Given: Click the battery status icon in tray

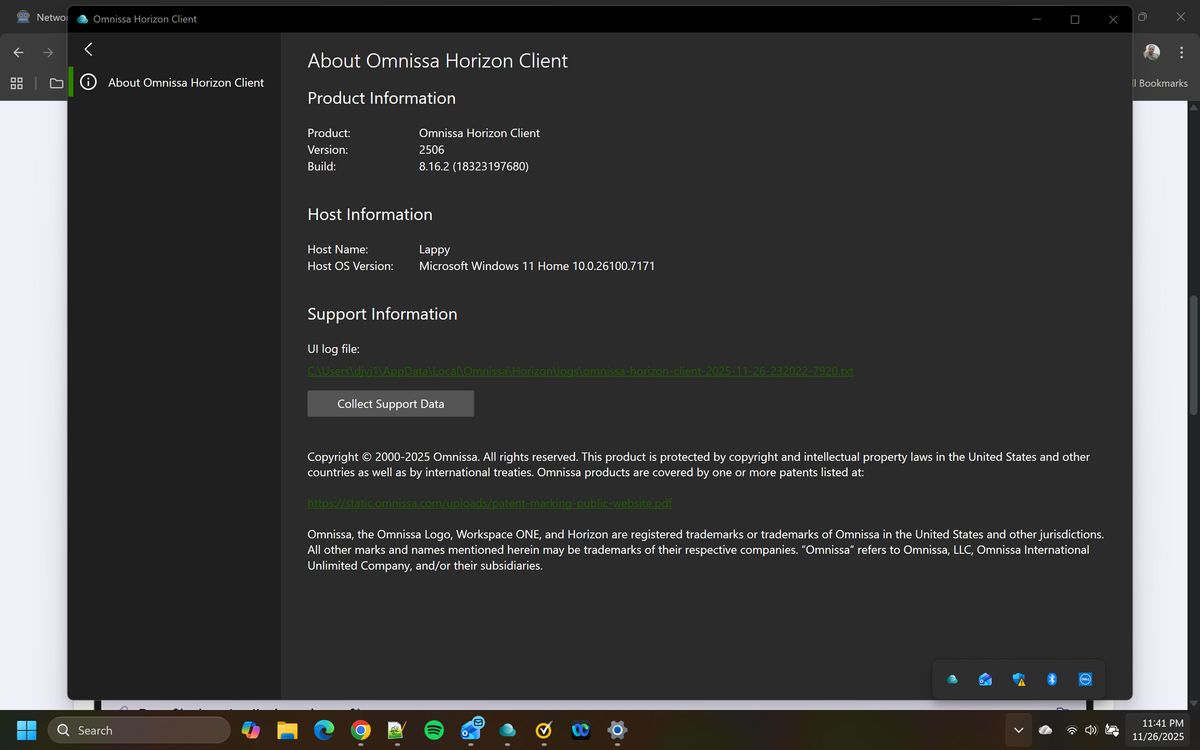Looking at the screenshot, I should point(1111,730).
